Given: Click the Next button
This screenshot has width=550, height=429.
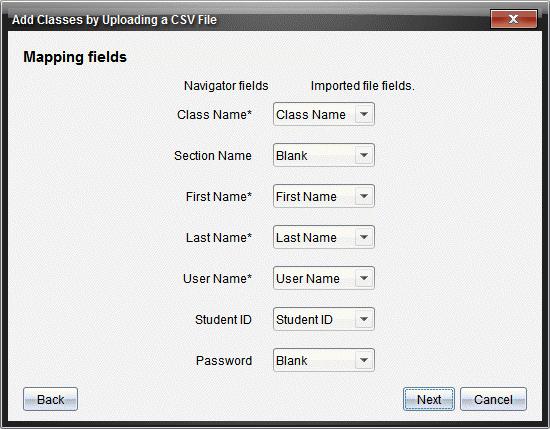Looking at the screenshot, I should click(x=429, y=399).
